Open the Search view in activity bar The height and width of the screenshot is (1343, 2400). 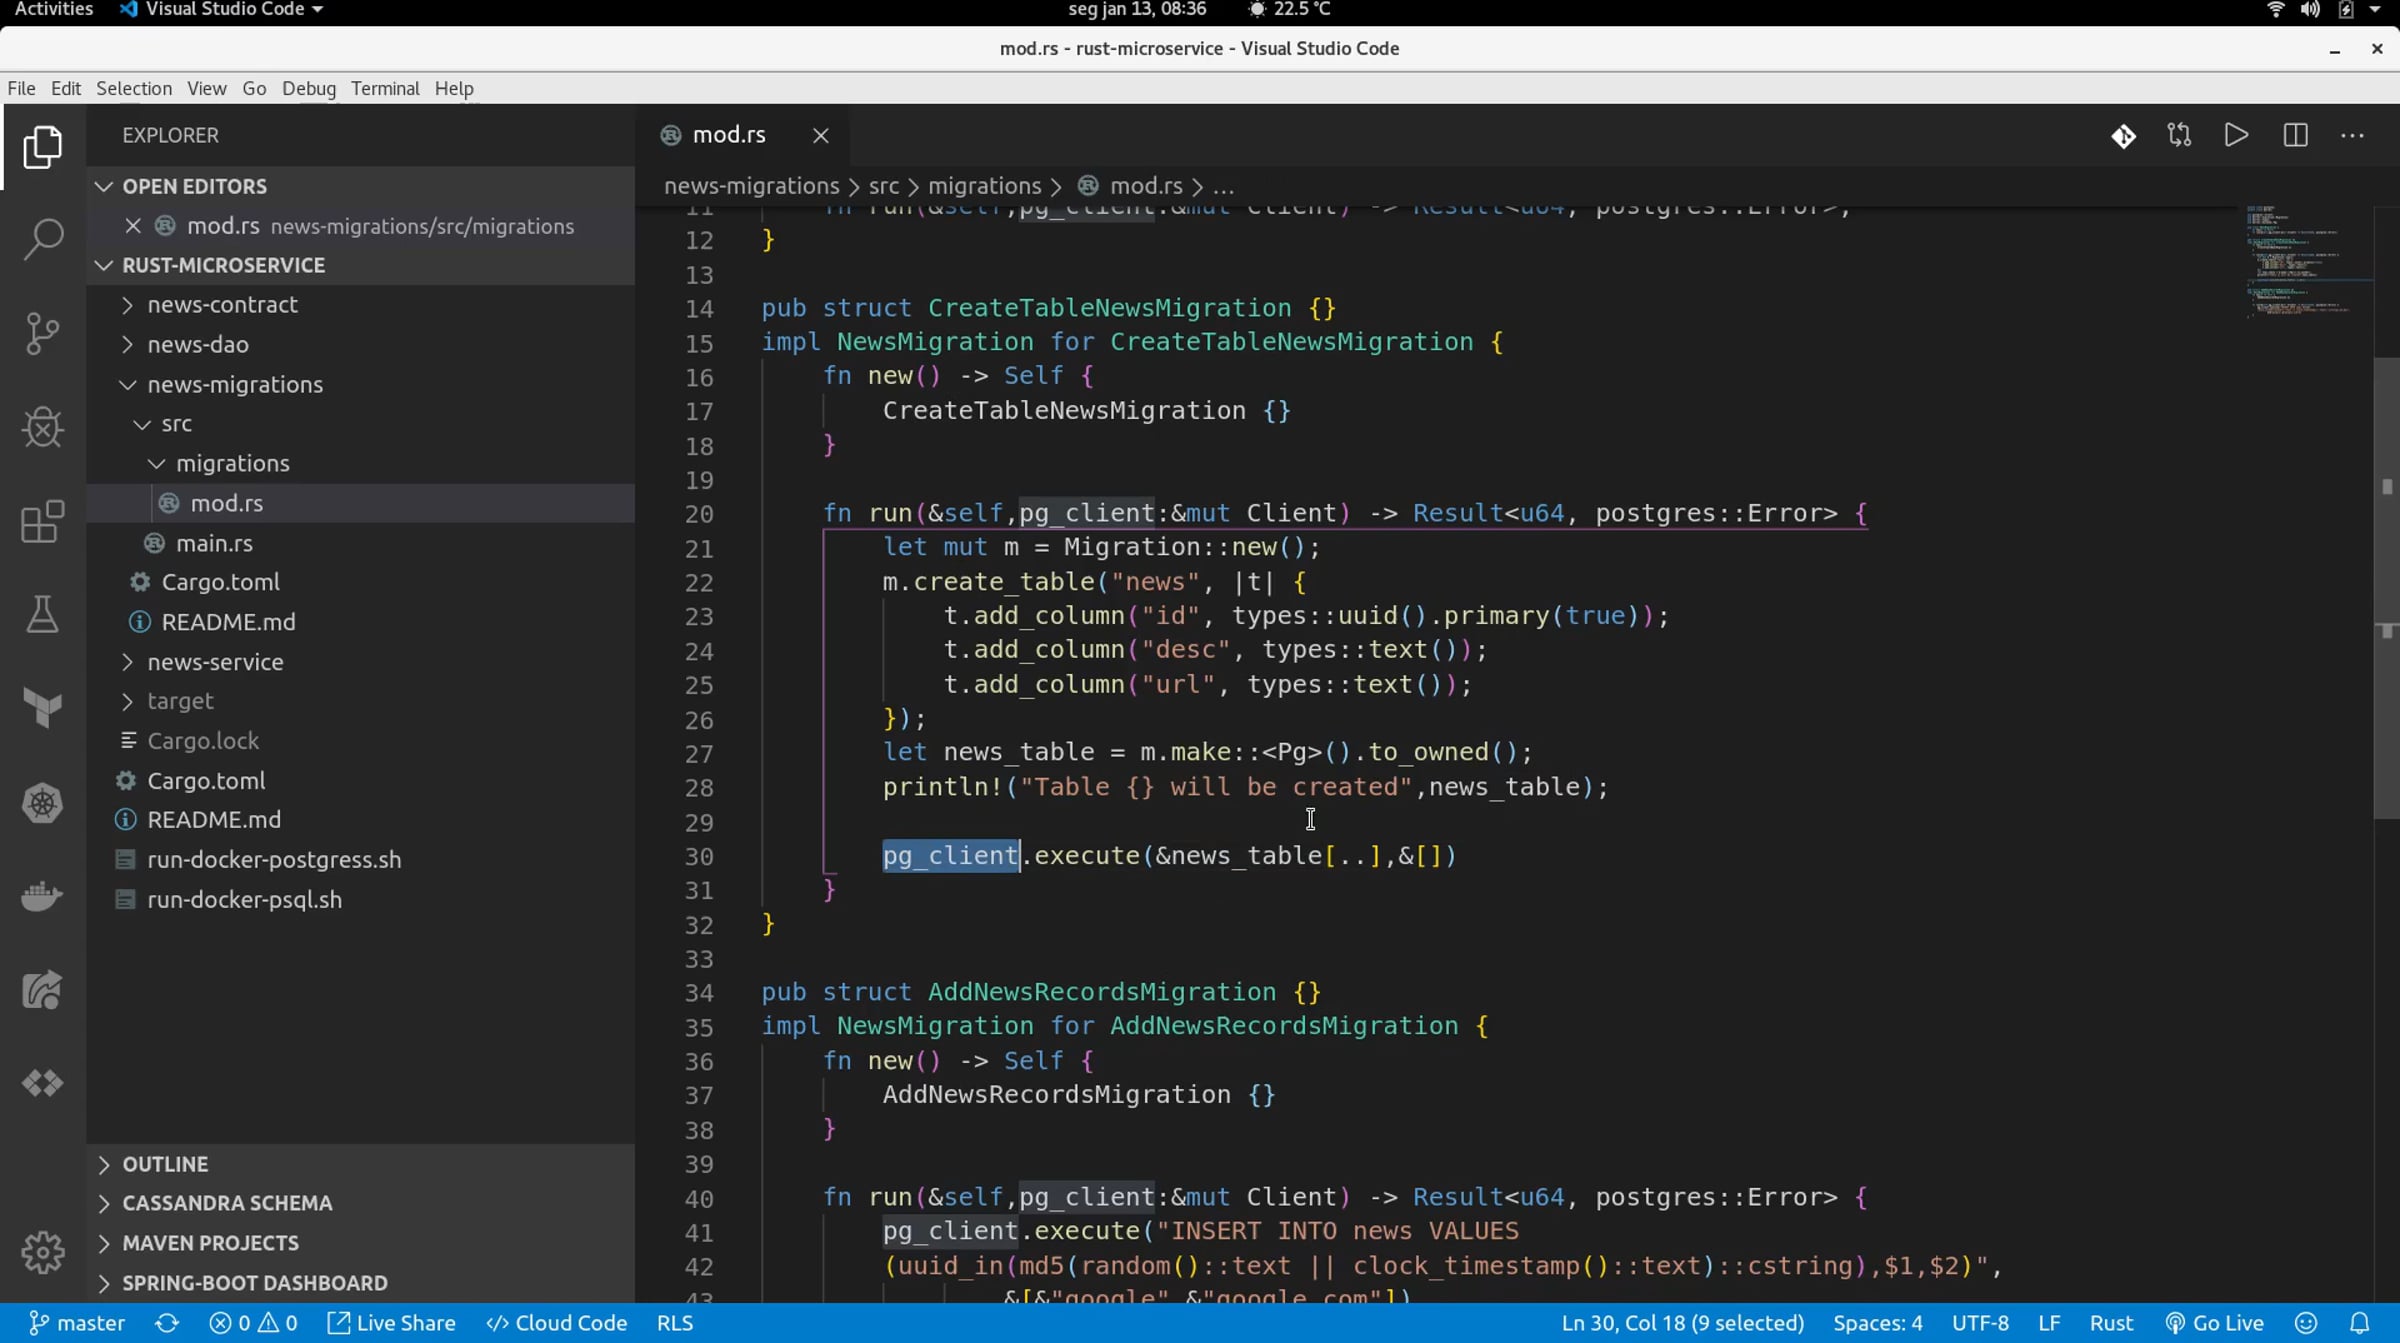(42, 238)
